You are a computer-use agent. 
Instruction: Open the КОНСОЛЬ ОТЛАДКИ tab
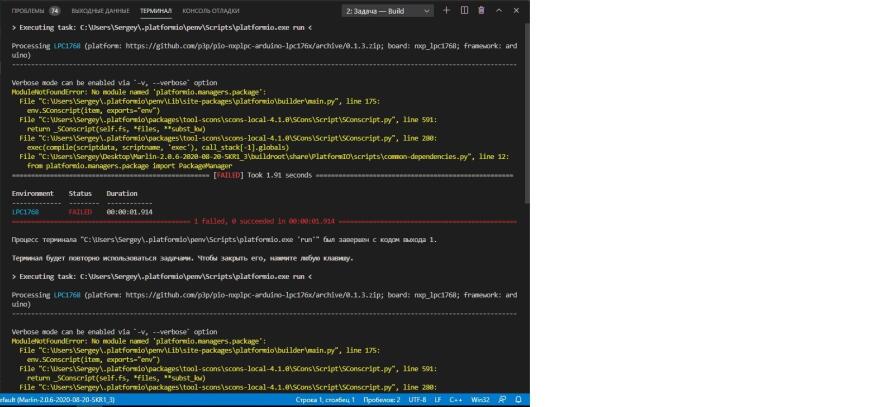pyautogui.click(x=211, y=11)
